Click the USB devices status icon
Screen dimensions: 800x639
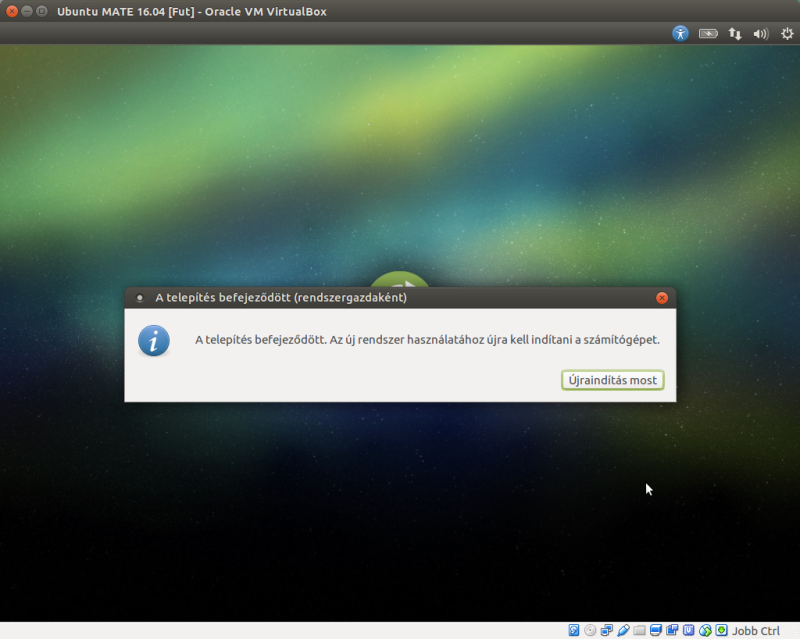click(x=623, y=630)
